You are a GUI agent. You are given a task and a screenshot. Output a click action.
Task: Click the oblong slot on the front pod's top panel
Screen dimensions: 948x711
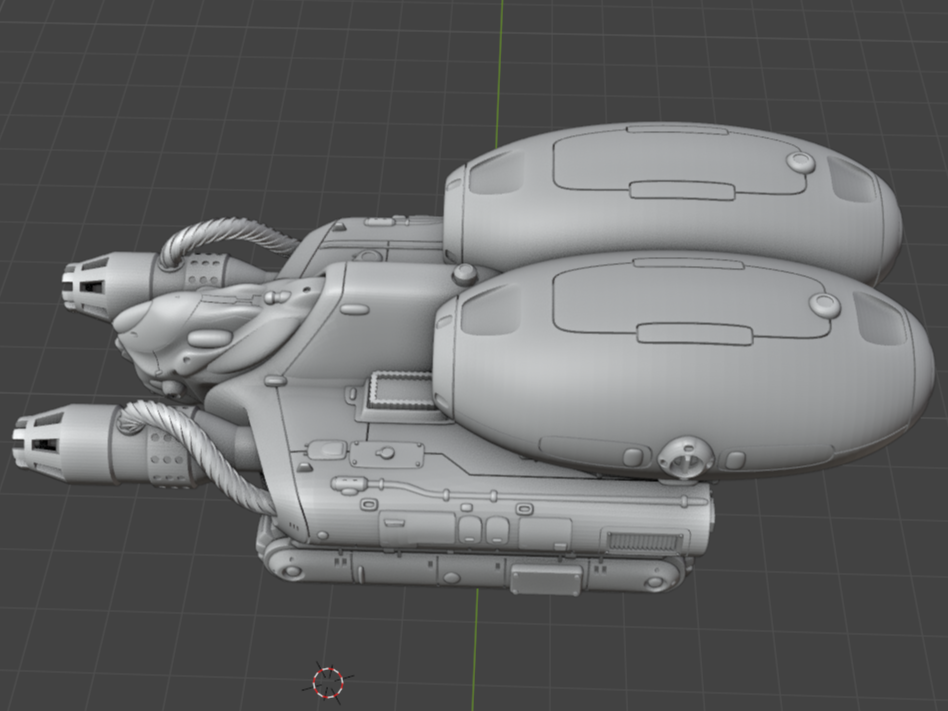[x=693, y=334]
